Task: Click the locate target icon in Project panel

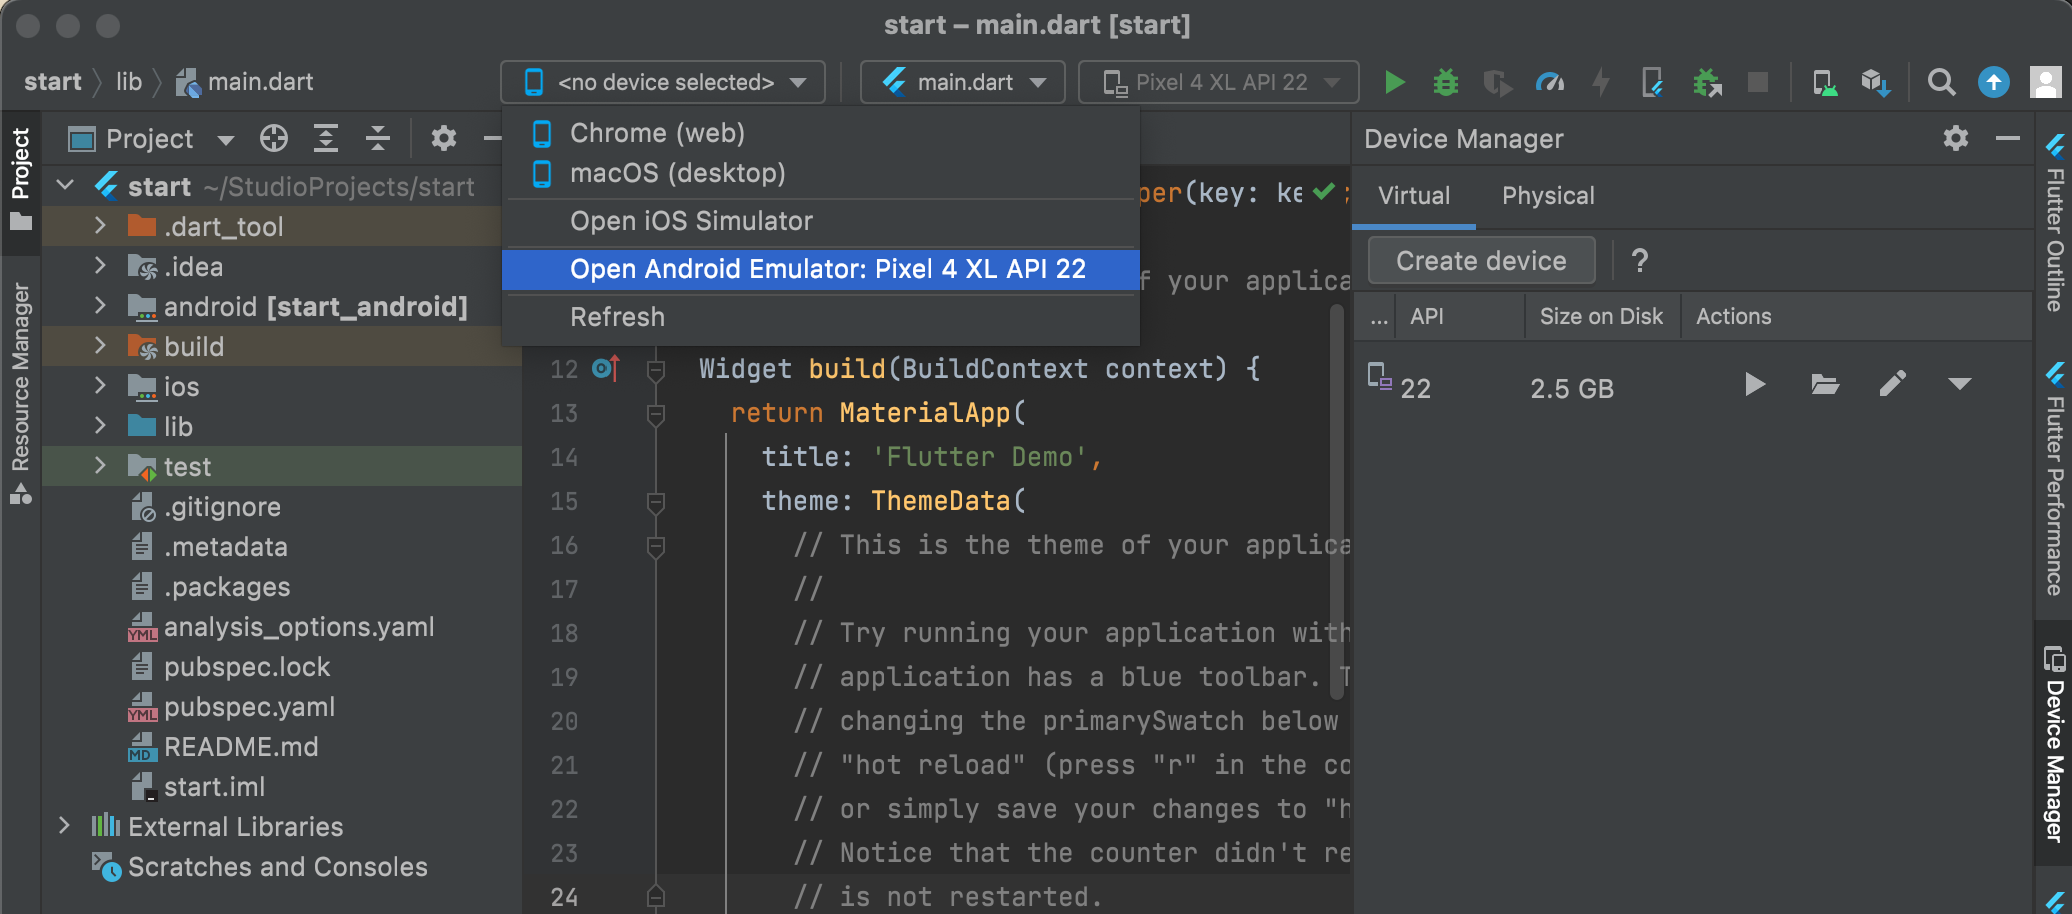Action: (274, 138)
